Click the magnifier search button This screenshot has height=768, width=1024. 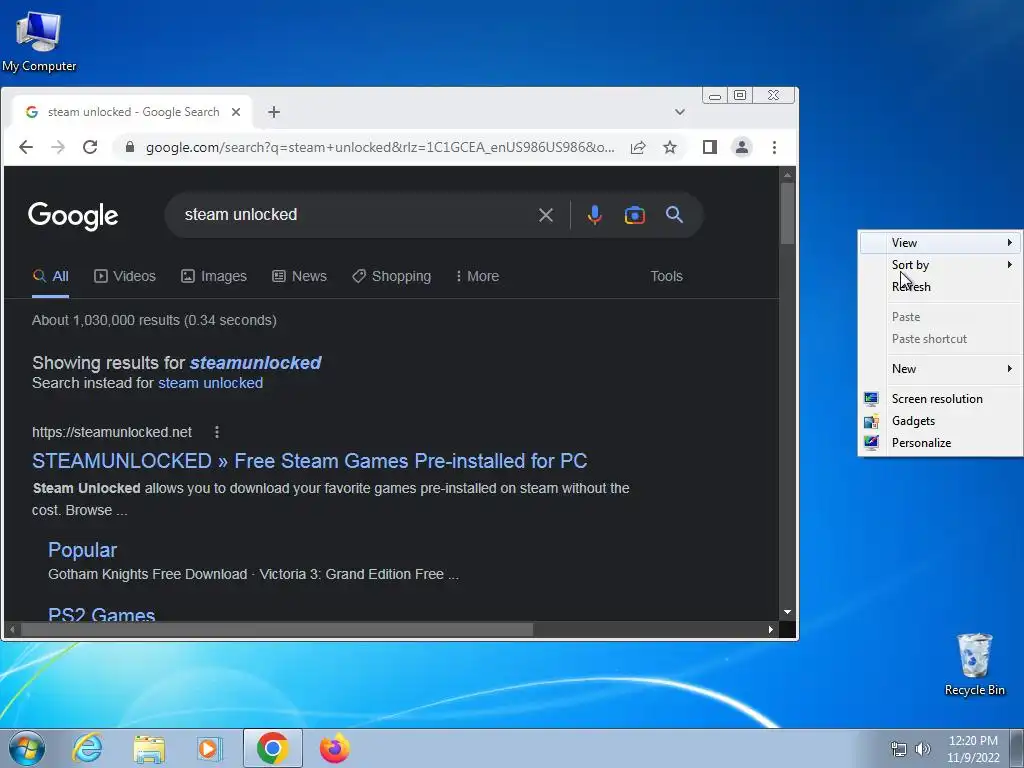674,215
